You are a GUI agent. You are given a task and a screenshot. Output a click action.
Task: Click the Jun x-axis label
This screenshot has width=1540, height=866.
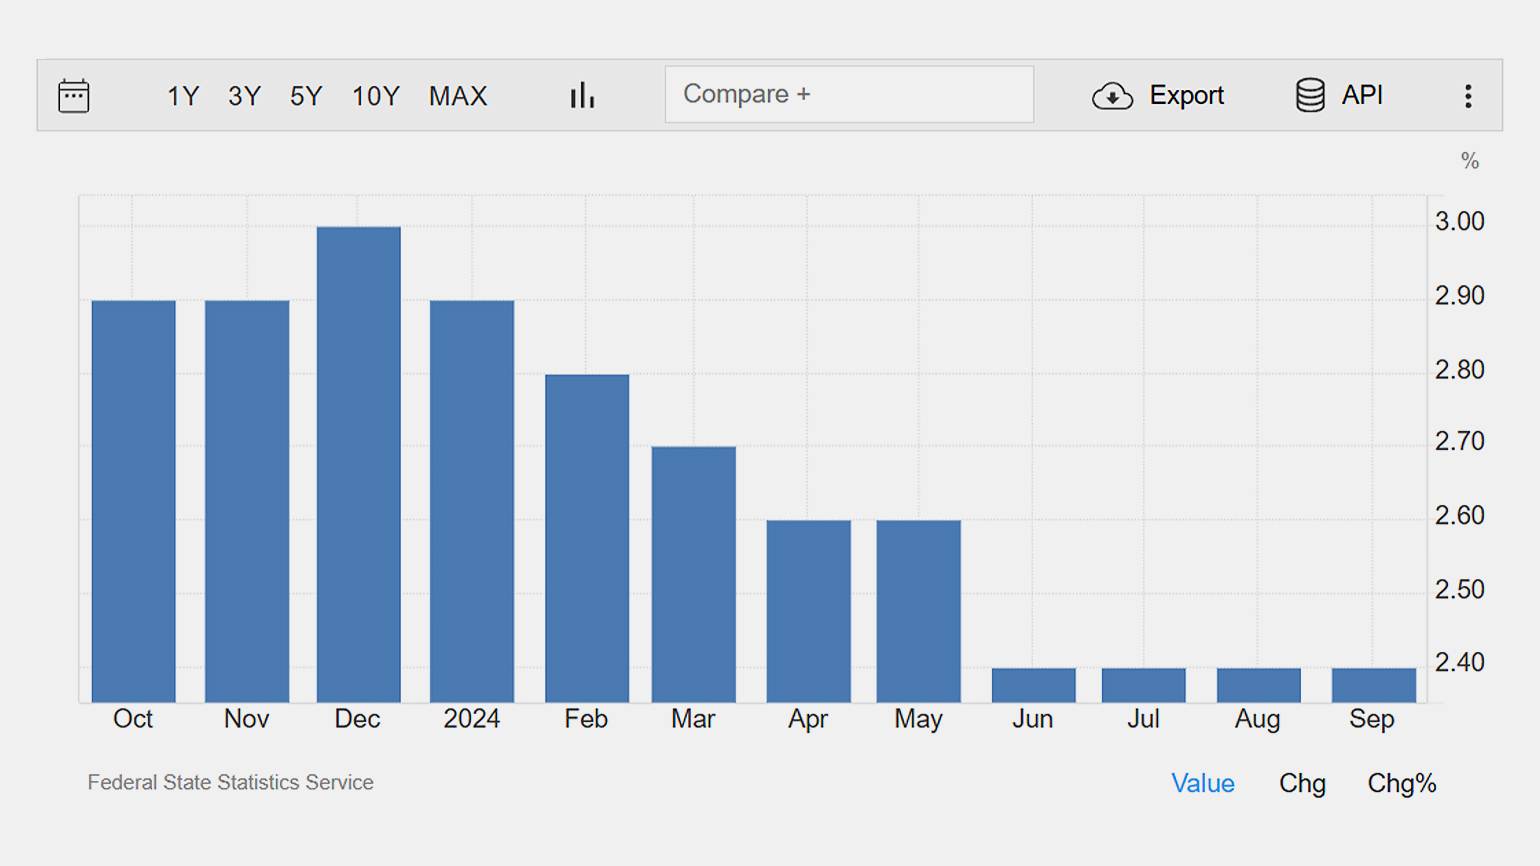[x=1032, y=719]
